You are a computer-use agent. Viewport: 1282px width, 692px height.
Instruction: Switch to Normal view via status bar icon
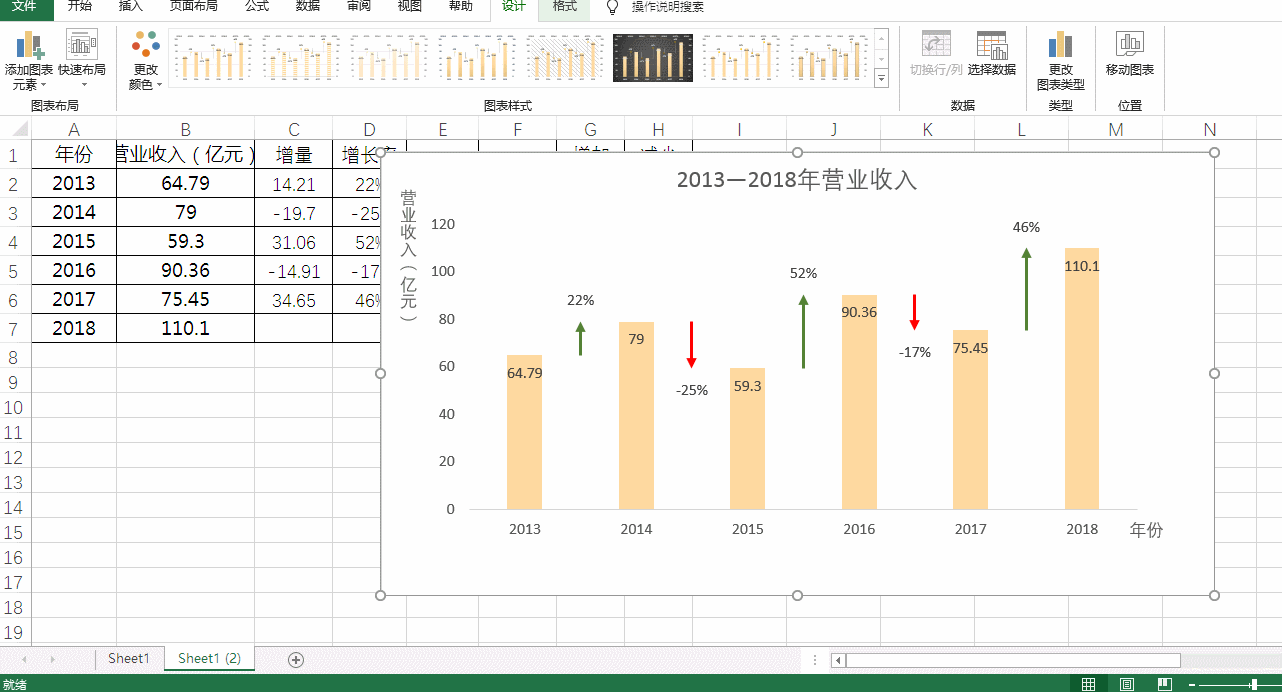[1087, 684]
